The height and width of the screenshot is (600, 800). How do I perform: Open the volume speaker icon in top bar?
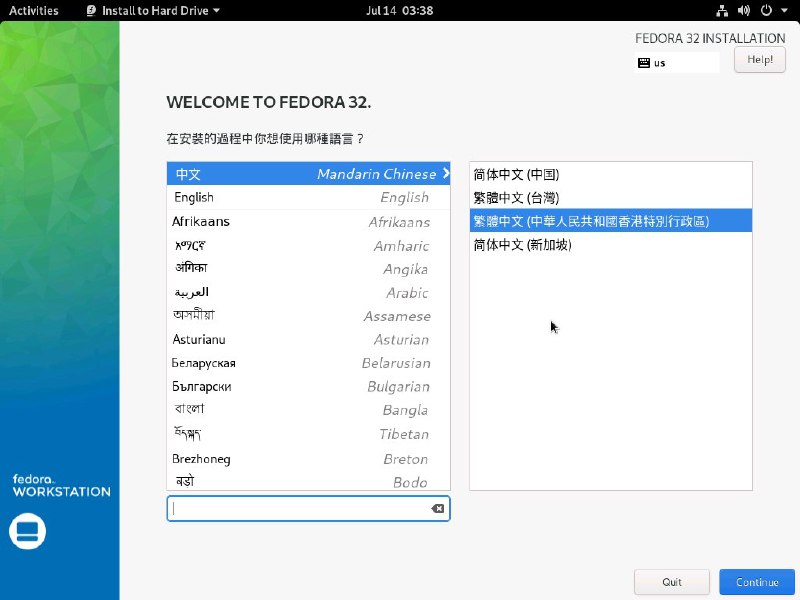point(744,11)
